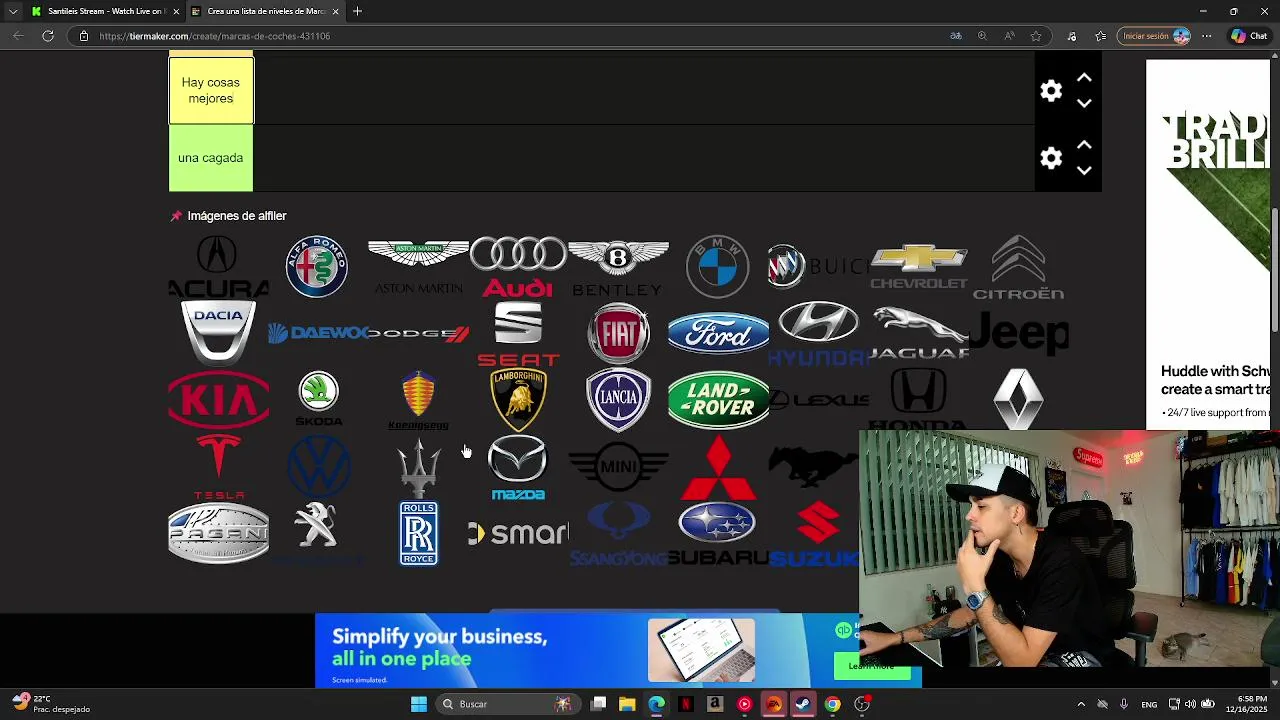Open Windows Start menu
This screenshot has height=720, width=1280.
point(419,704)
